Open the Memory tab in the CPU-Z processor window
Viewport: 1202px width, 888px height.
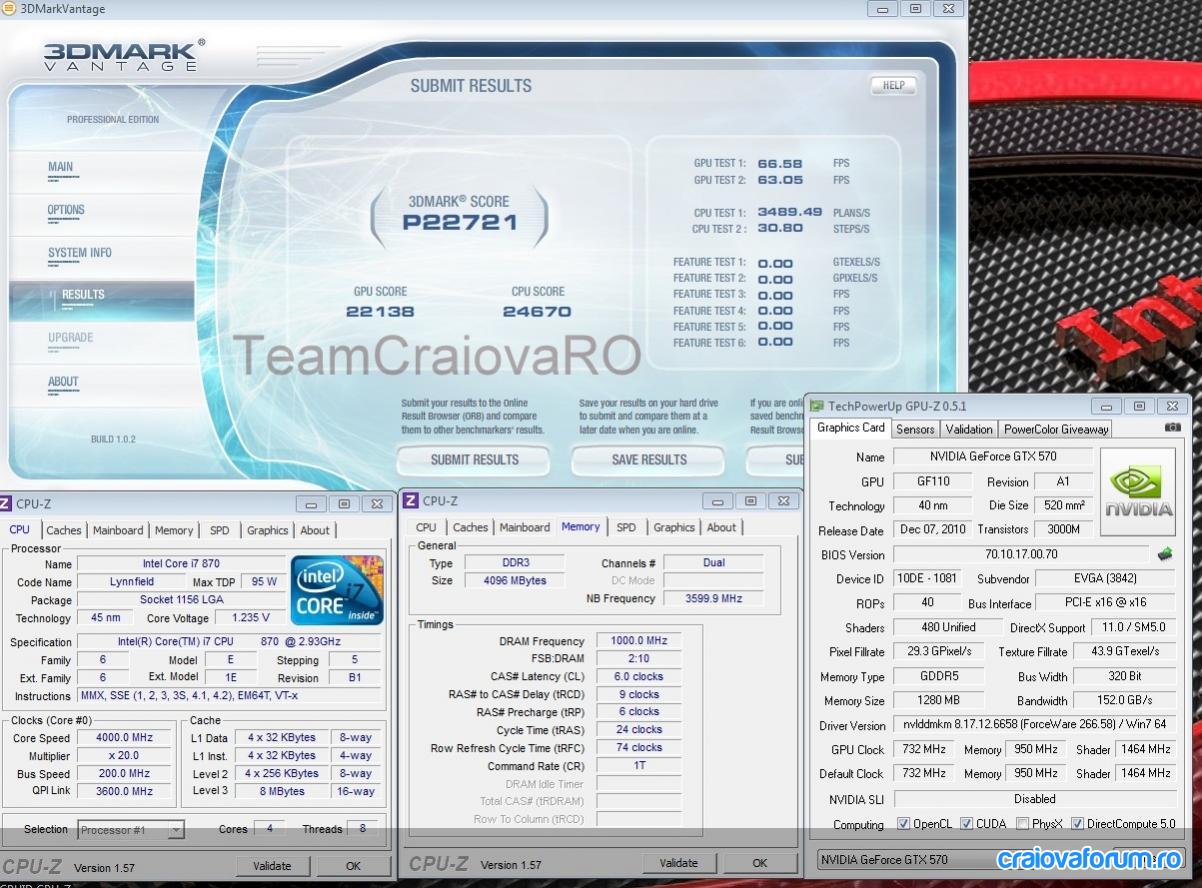click(x=174, y=530)
